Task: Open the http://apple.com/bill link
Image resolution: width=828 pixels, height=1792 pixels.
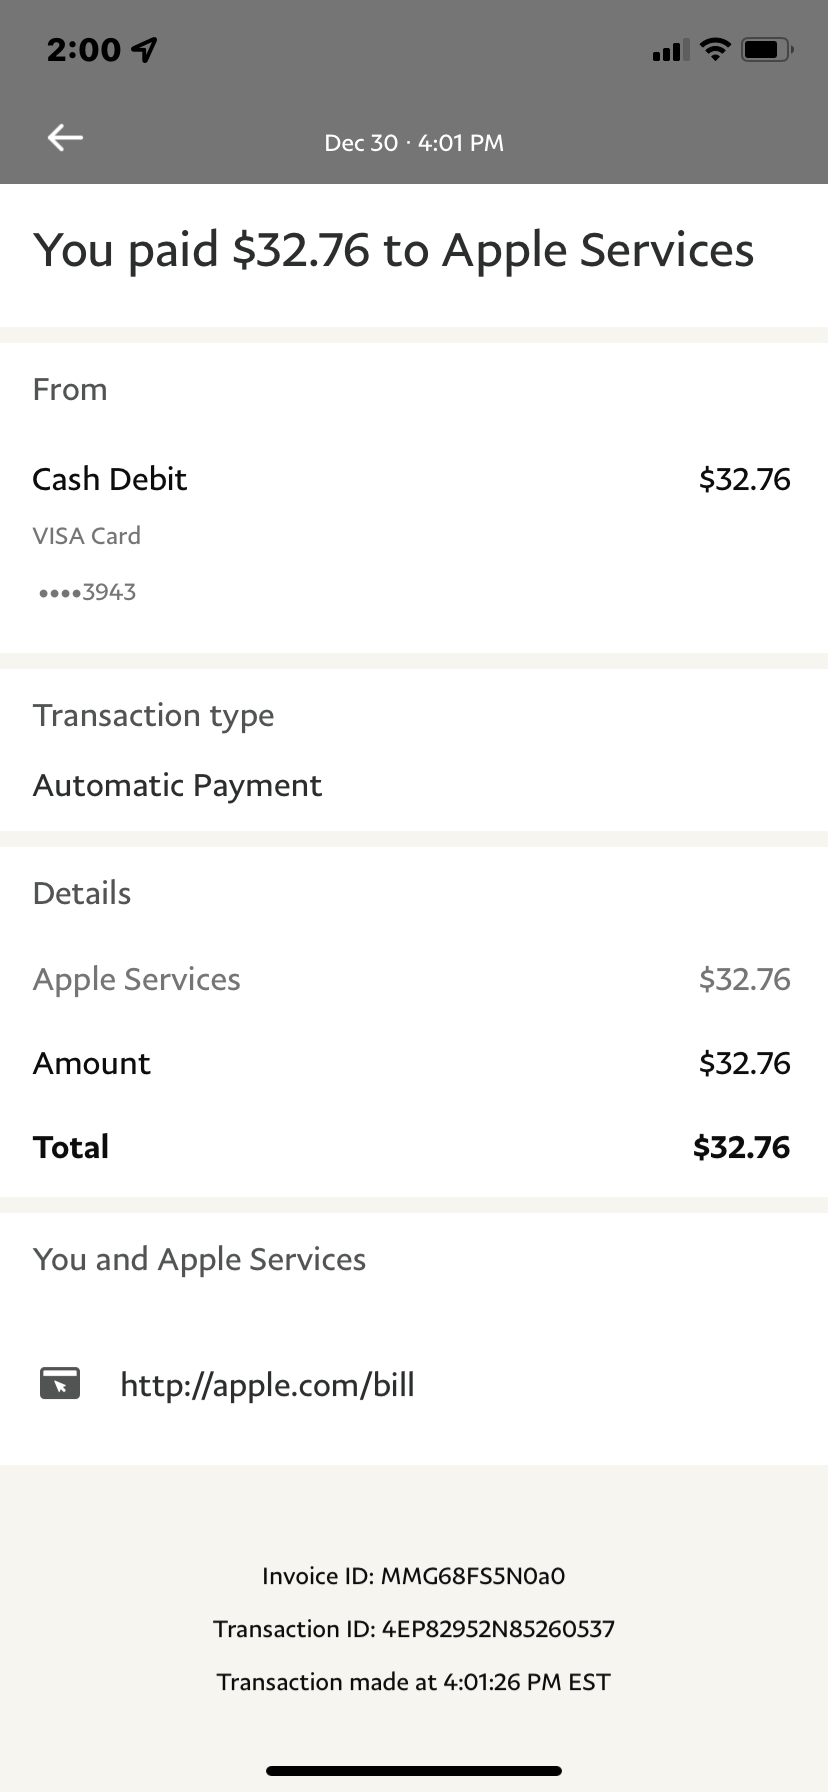Action: pyautogui.click(x=267, y=1385)
